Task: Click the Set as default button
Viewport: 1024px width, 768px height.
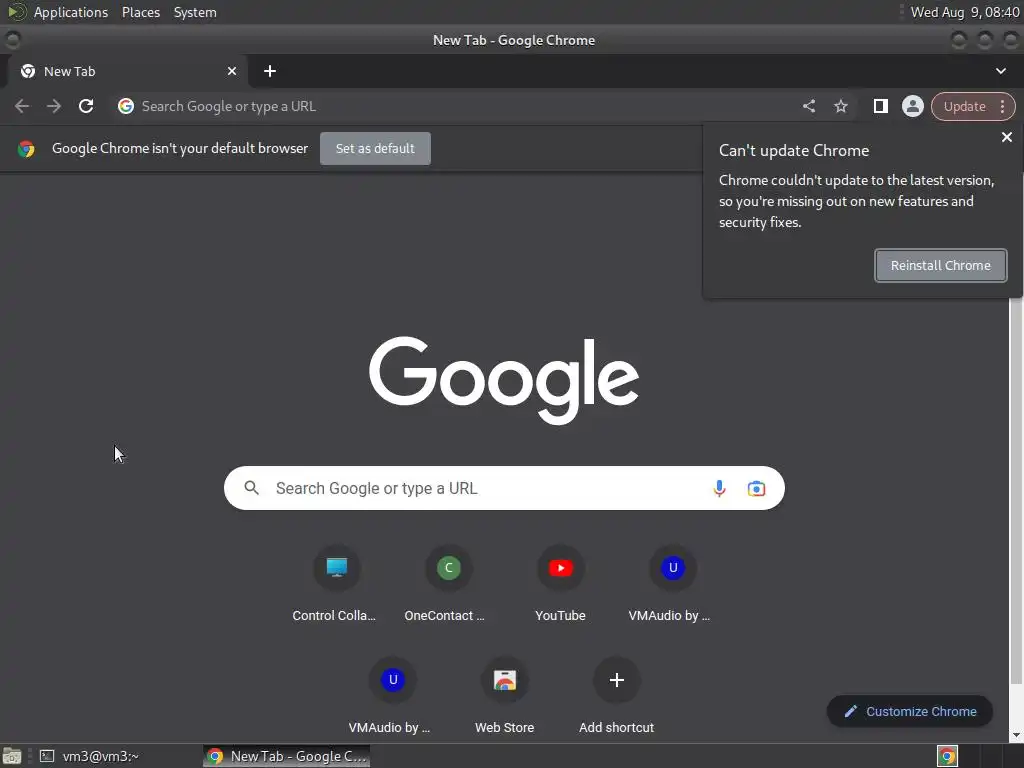Action: (375, 148)
